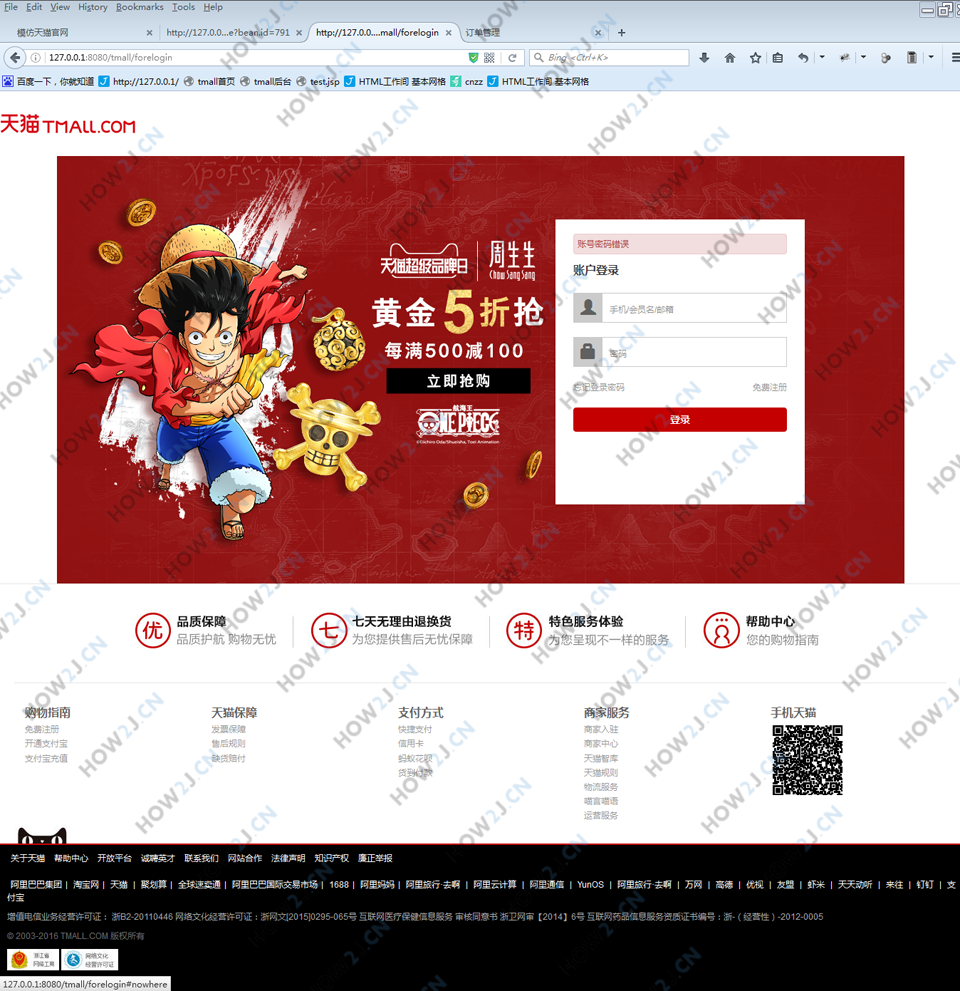960x991 pixels.
Task: Open the View menu
Action: point(60,7)
